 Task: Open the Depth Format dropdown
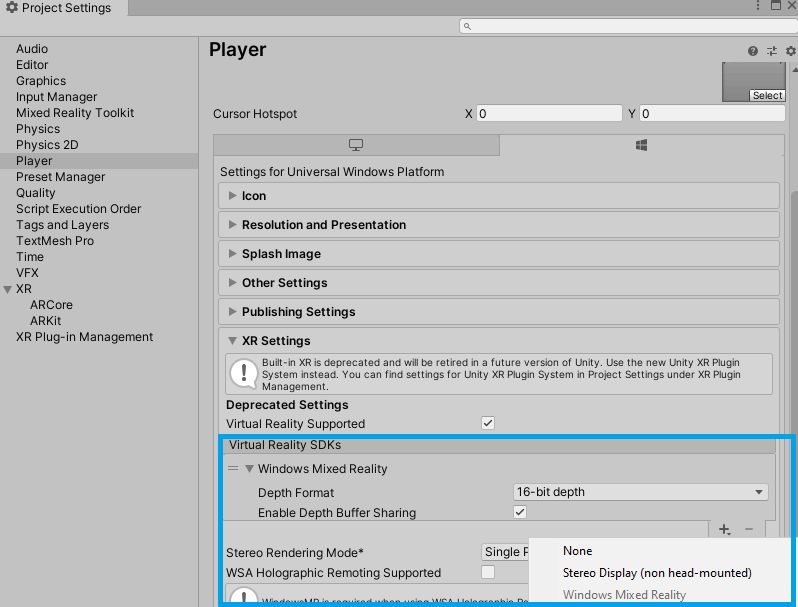coord(641,492)
